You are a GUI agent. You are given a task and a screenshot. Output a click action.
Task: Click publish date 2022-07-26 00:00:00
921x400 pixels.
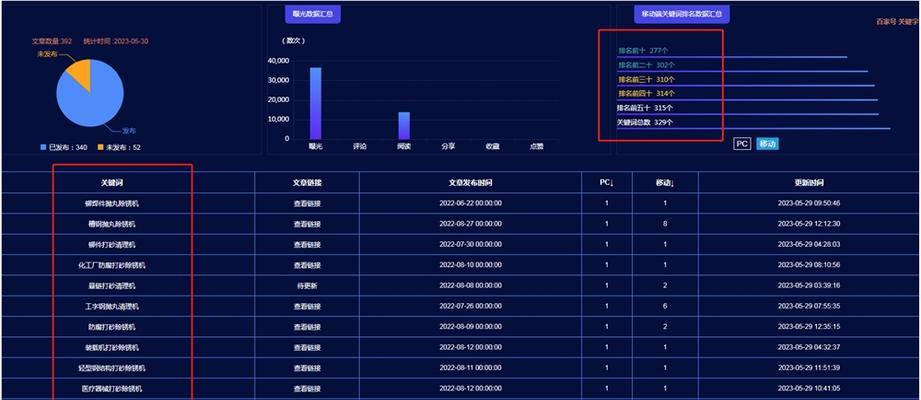coord(470,307)
